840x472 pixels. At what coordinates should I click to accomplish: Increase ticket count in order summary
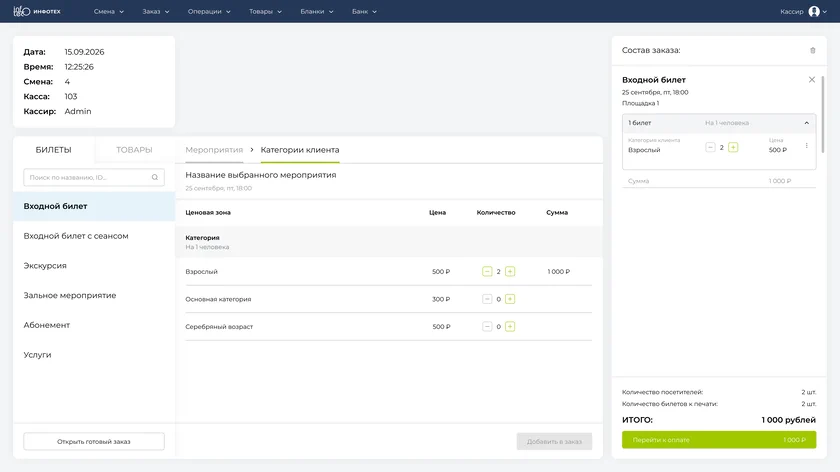click(733, 147)
